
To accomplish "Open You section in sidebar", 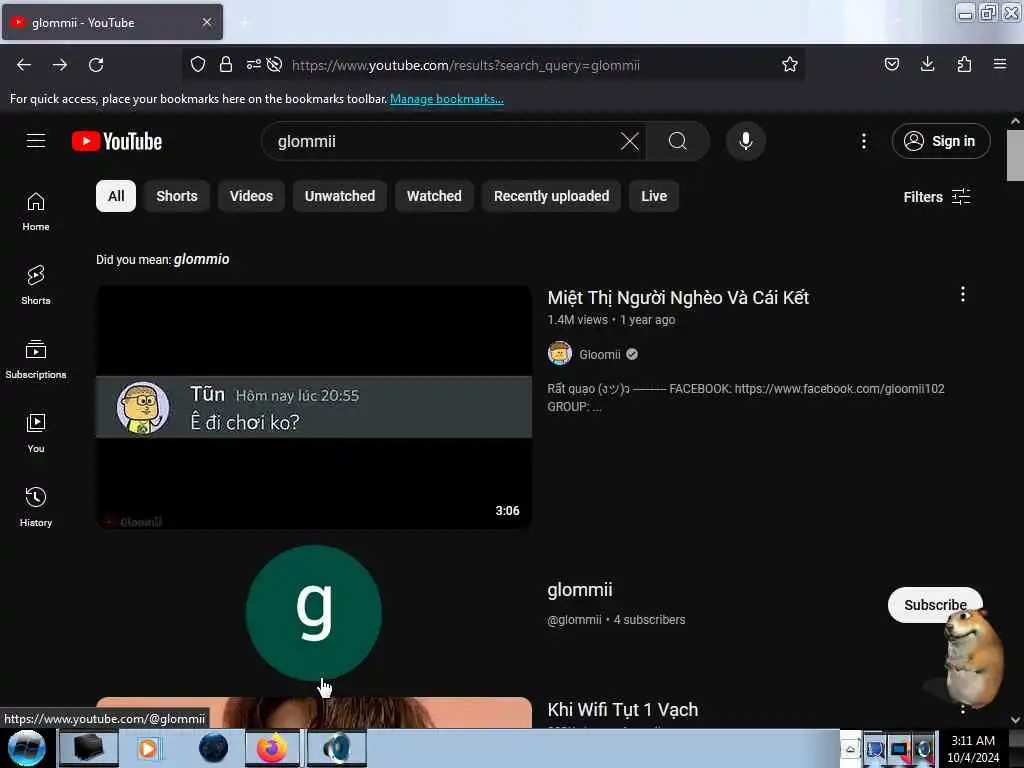I will (x=36, y=433).
